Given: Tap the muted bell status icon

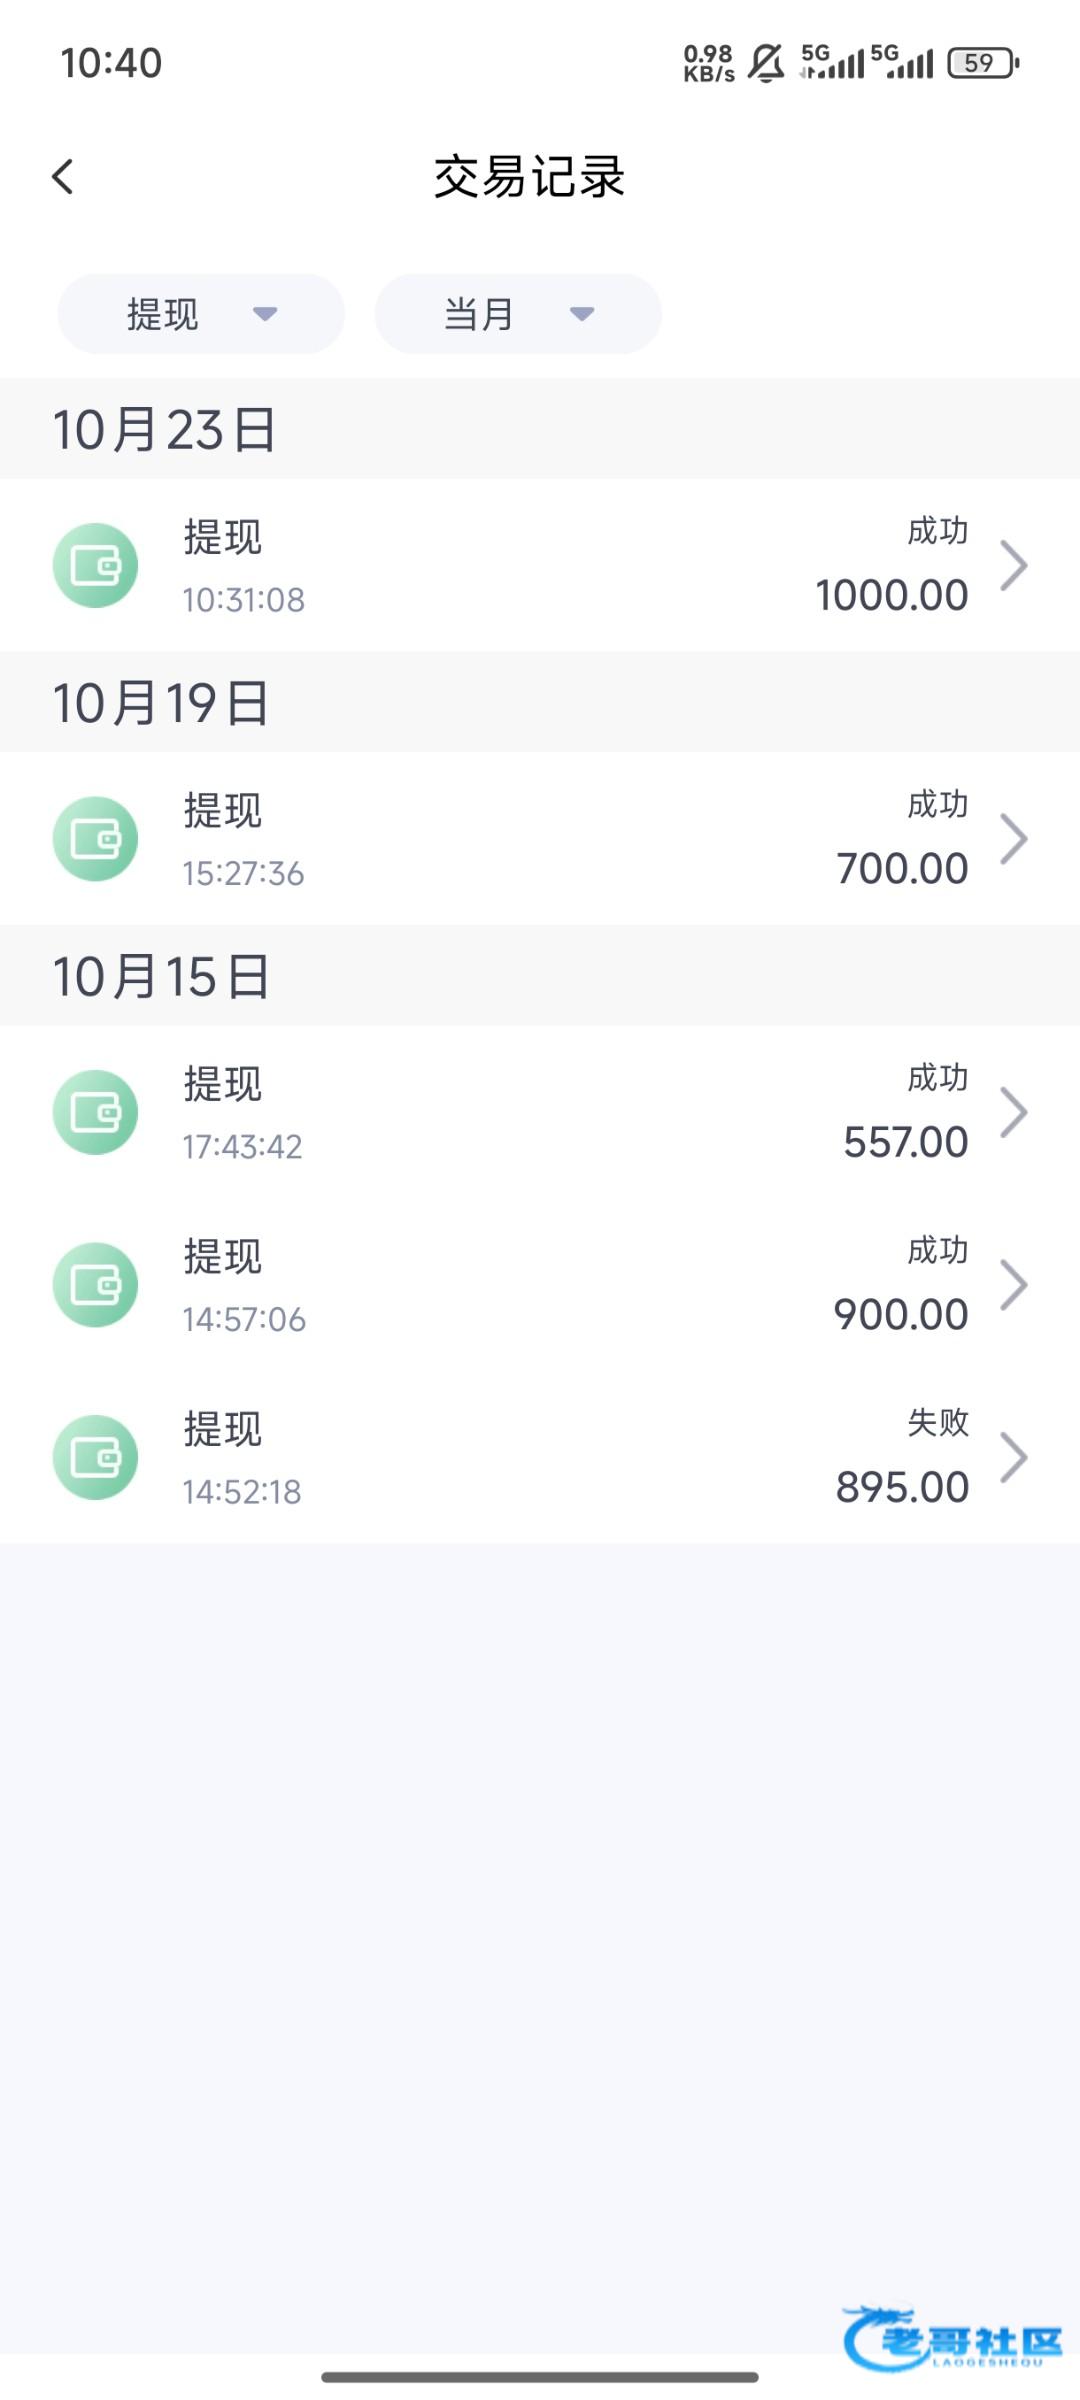Looking at the screenshot, I should pos(766,63).
